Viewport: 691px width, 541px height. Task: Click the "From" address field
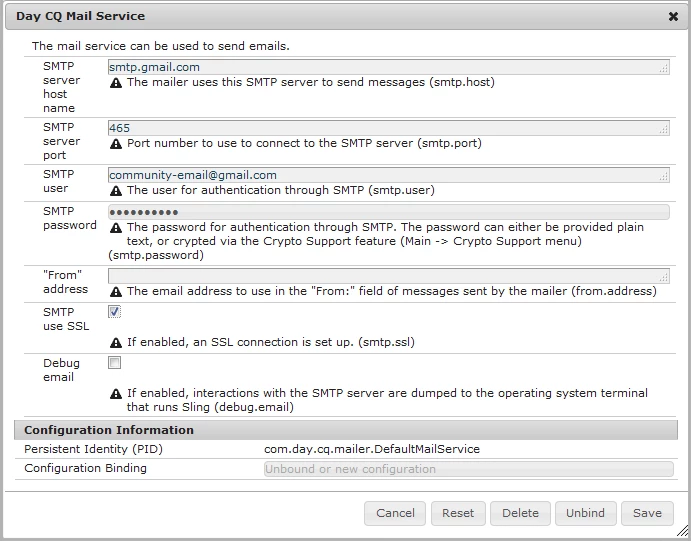(389, 276)
